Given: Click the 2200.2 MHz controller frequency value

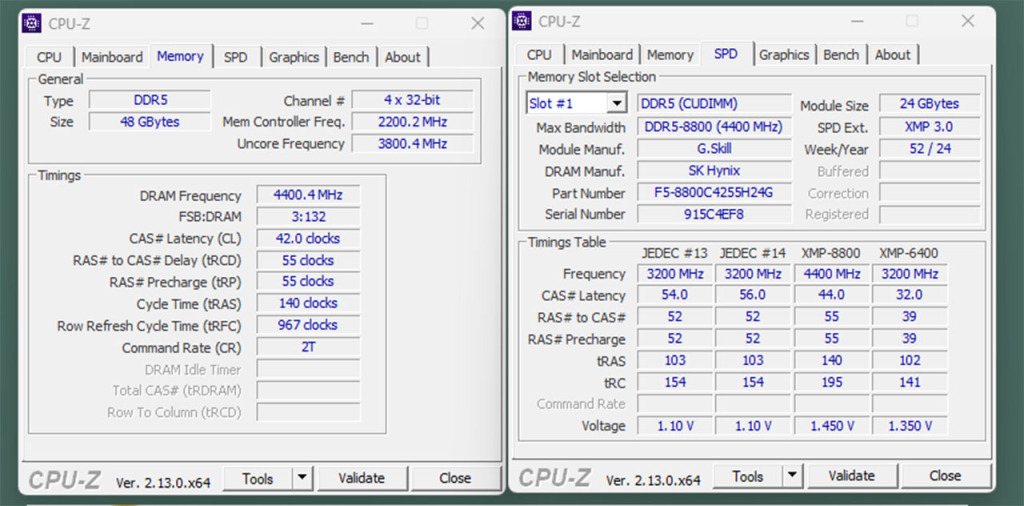Looking at the screenshot, I should click(412, 121).
